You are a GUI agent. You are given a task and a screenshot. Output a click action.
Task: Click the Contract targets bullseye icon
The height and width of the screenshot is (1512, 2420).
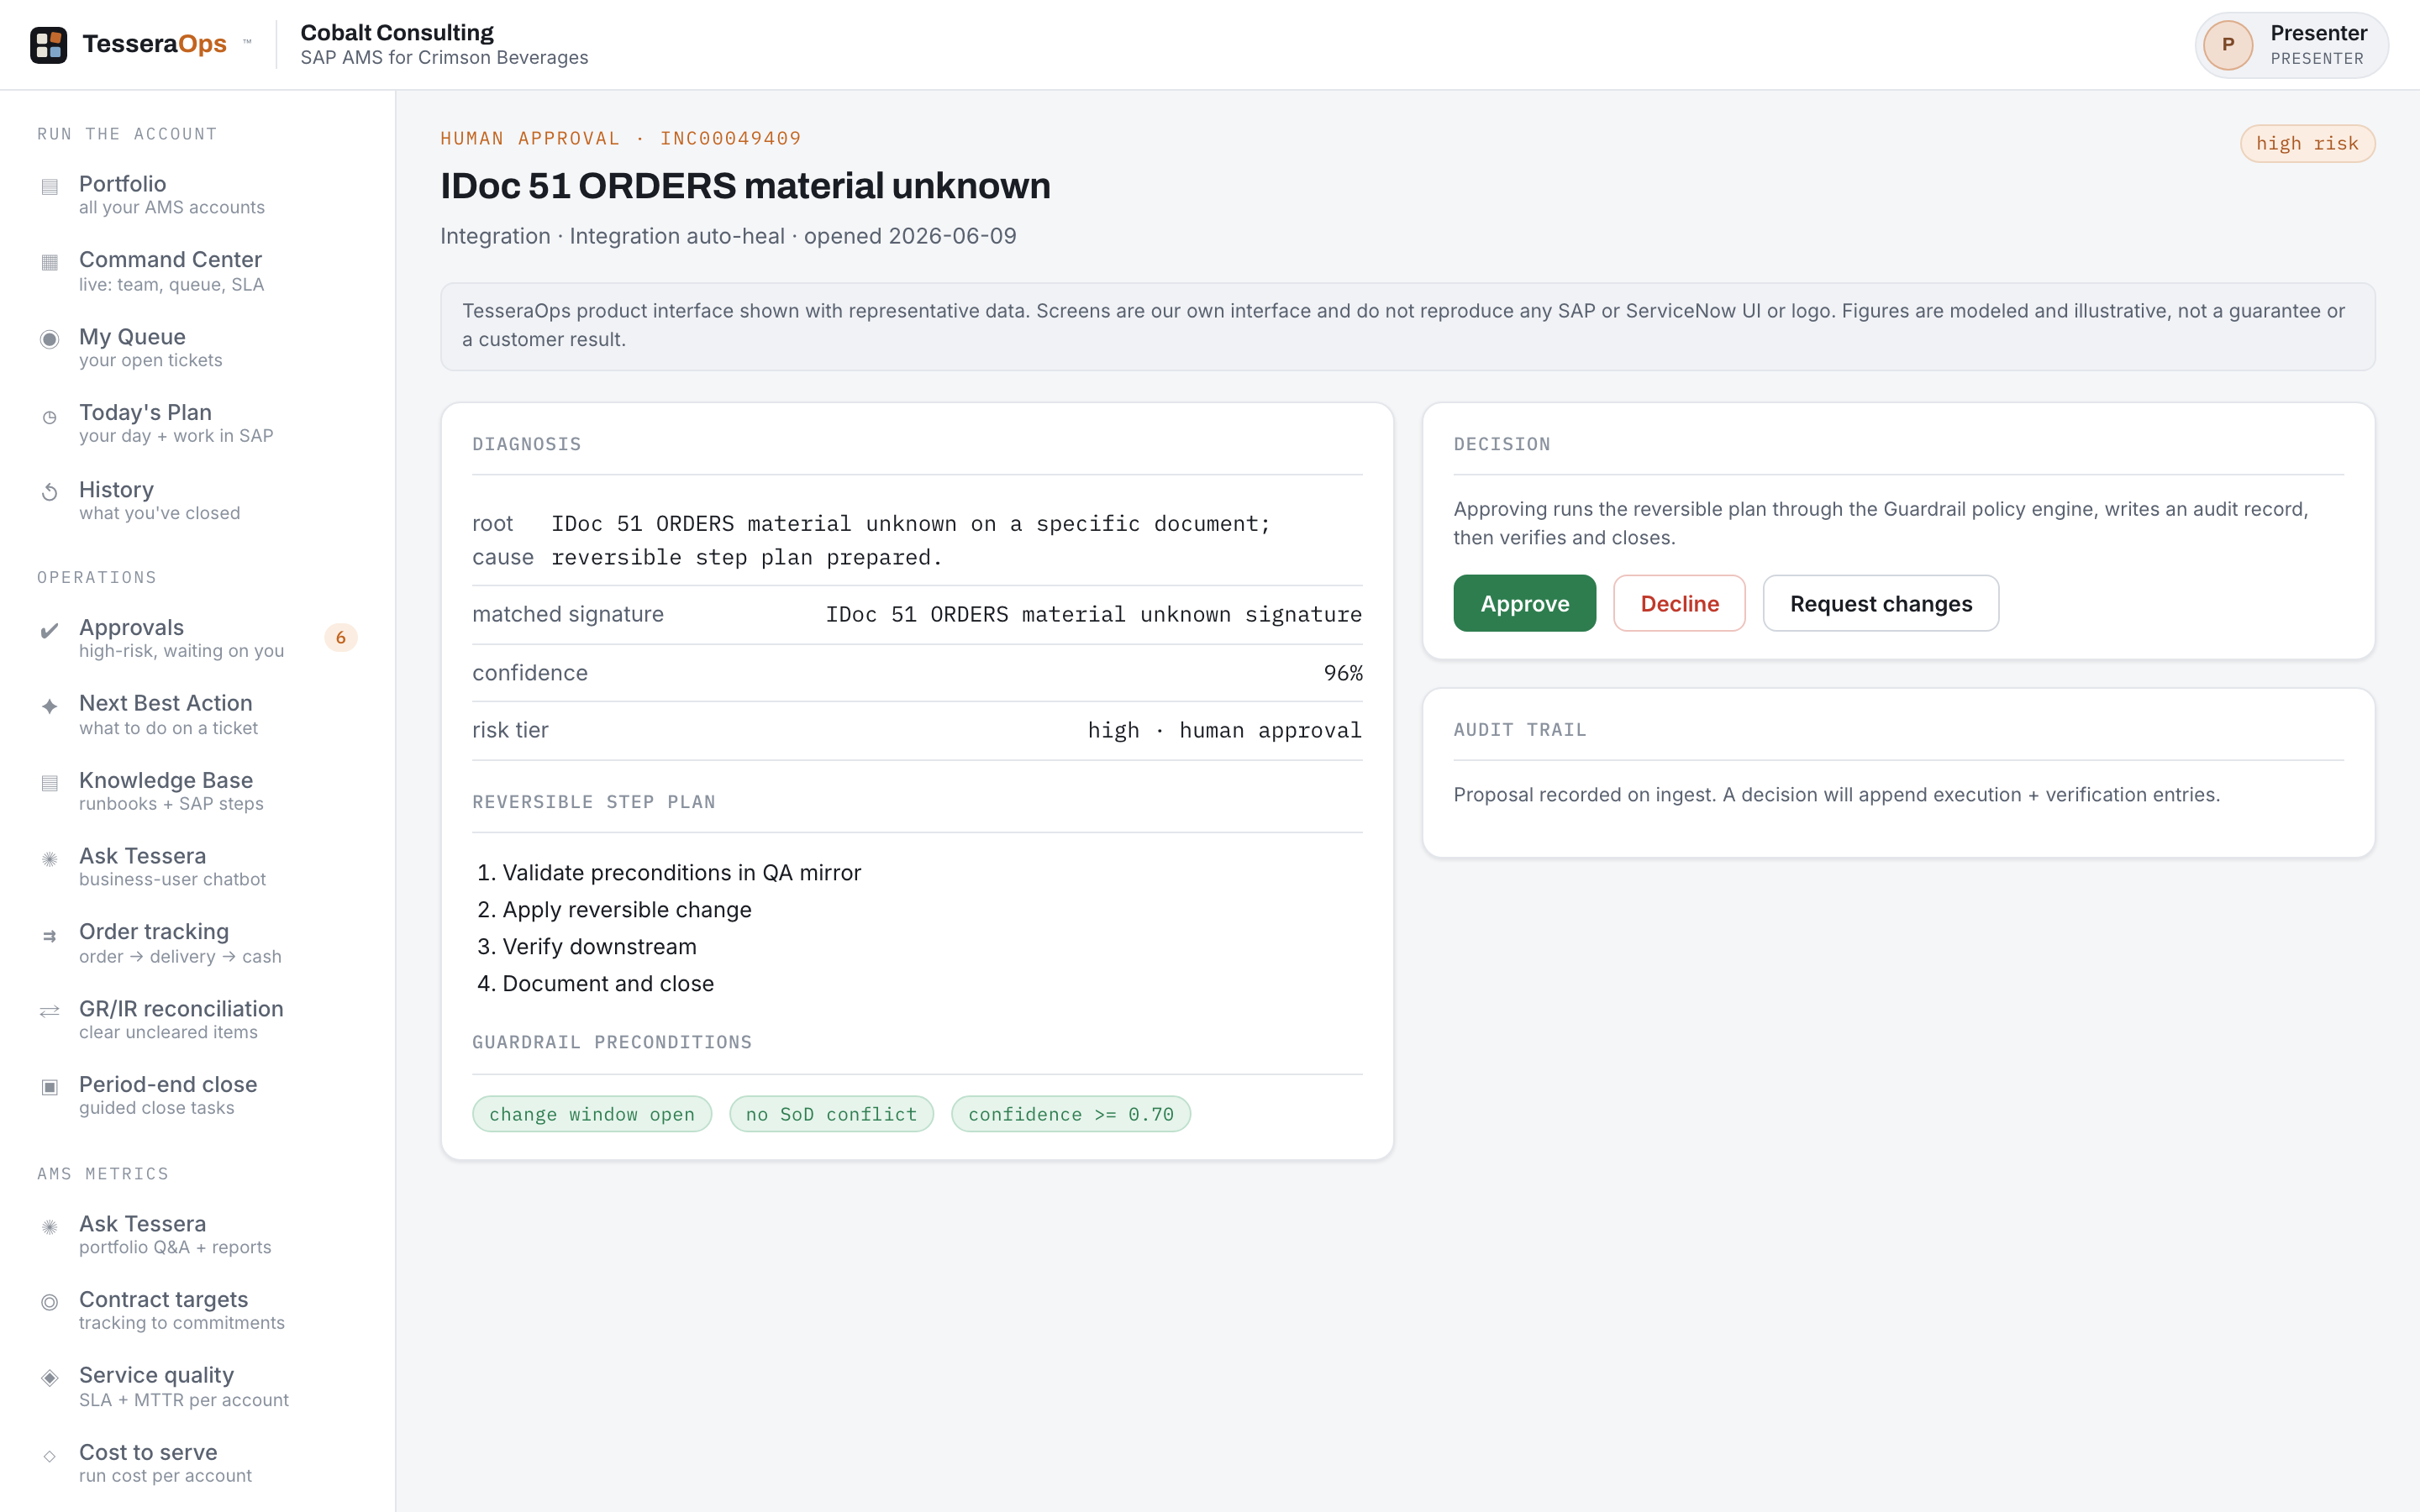point(49,1302)
